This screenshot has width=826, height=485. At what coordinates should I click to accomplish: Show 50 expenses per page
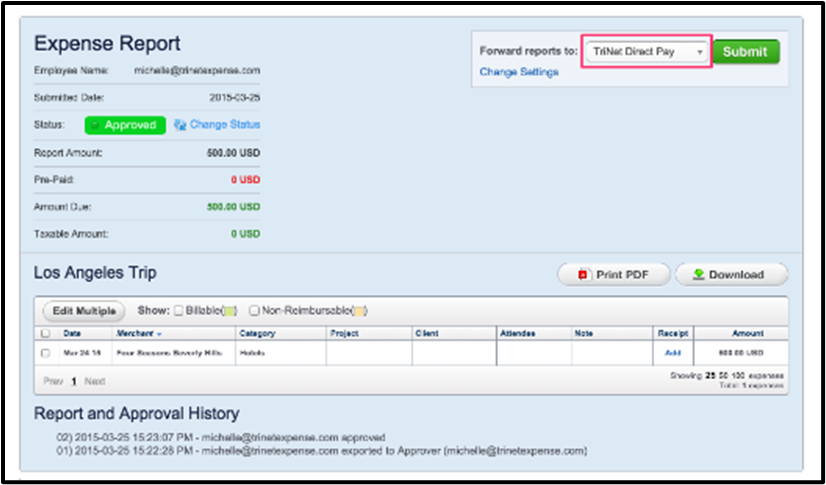722,376
